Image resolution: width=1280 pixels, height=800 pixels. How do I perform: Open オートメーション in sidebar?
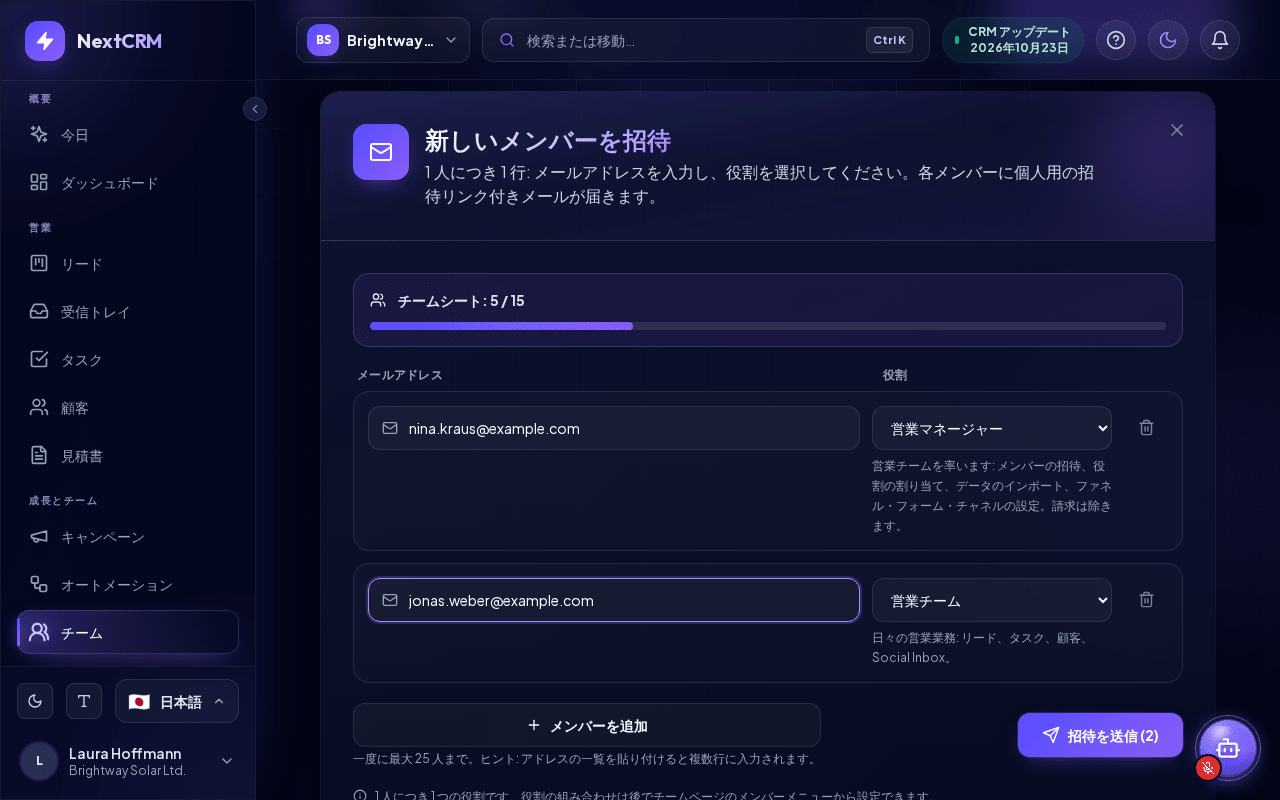[128, 585]
